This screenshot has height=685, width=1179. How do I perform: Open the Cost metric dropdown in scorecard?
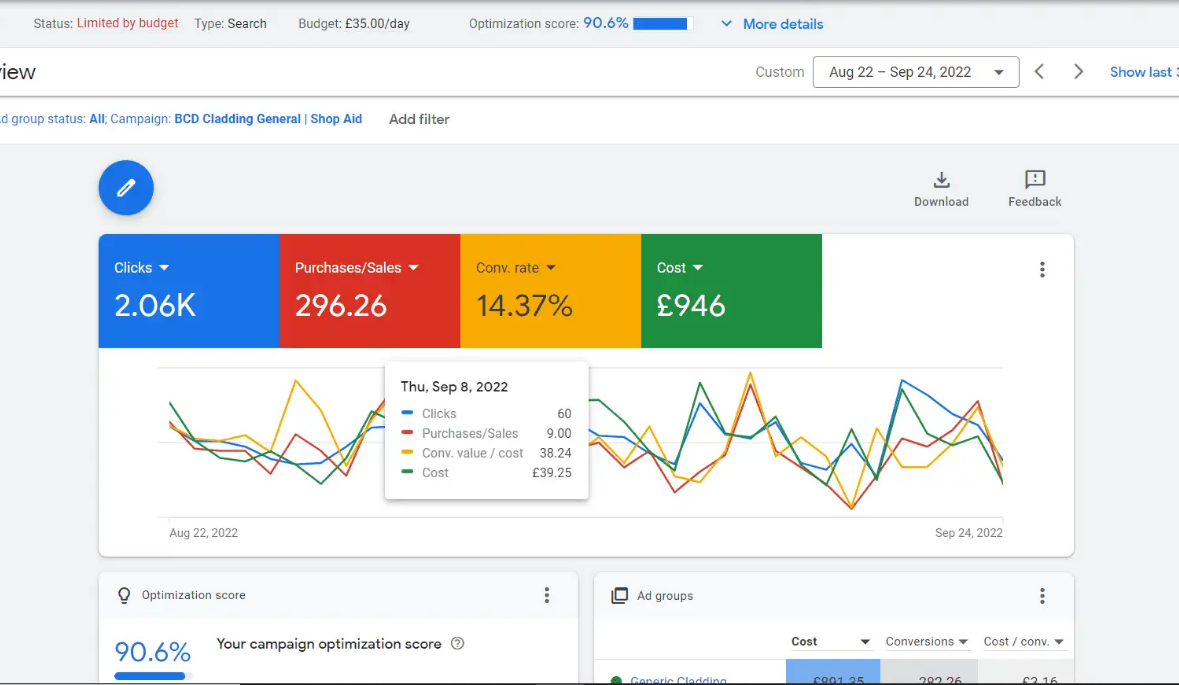pos(698,268)
